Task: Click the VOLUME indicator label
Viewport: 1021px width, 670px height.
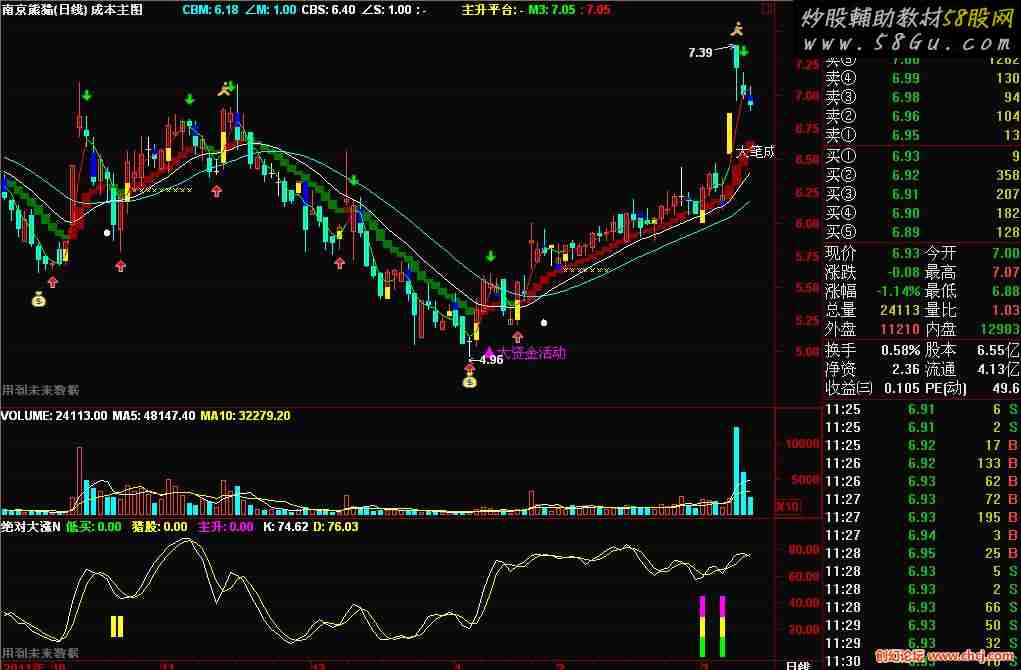Action: tap(25, 415)
